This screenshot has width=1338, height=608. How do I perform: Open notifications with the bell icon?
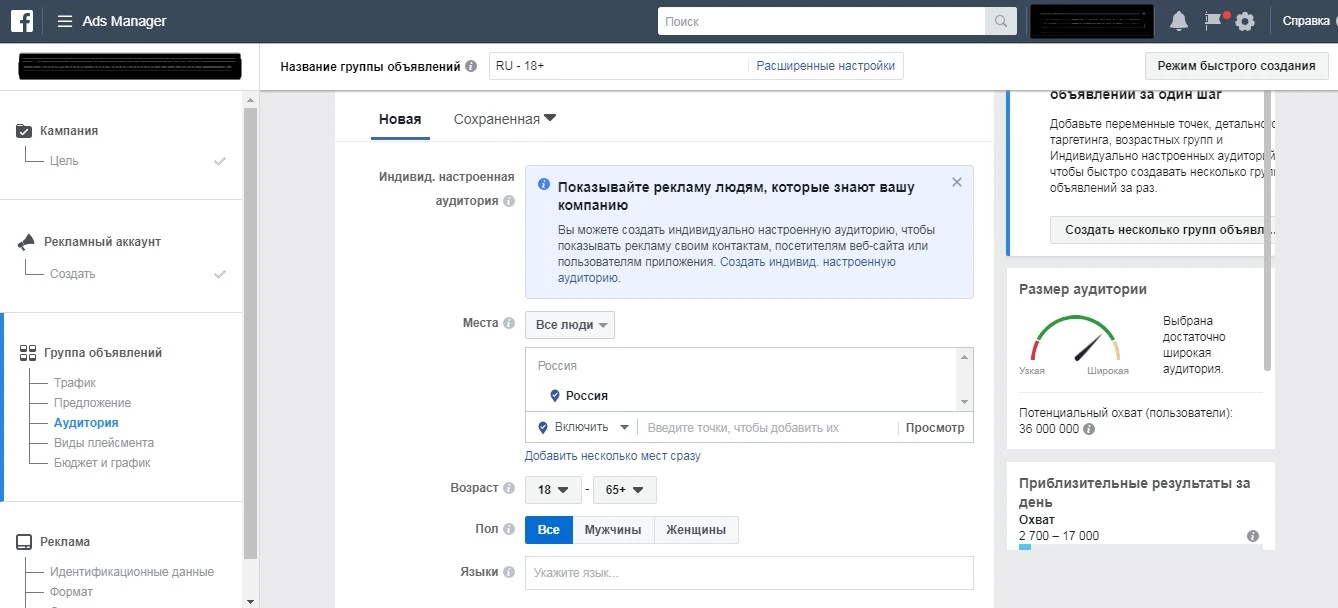coord(1178,20)
